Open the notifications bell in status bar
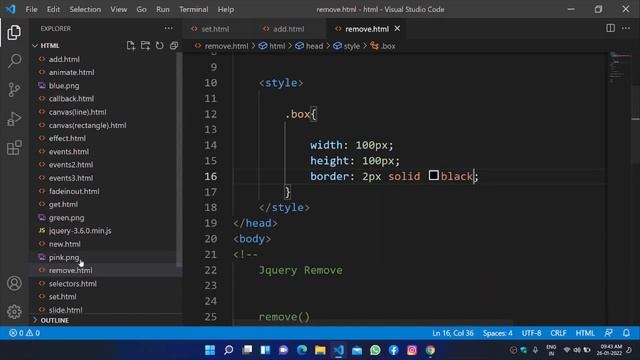 [626, 333]
